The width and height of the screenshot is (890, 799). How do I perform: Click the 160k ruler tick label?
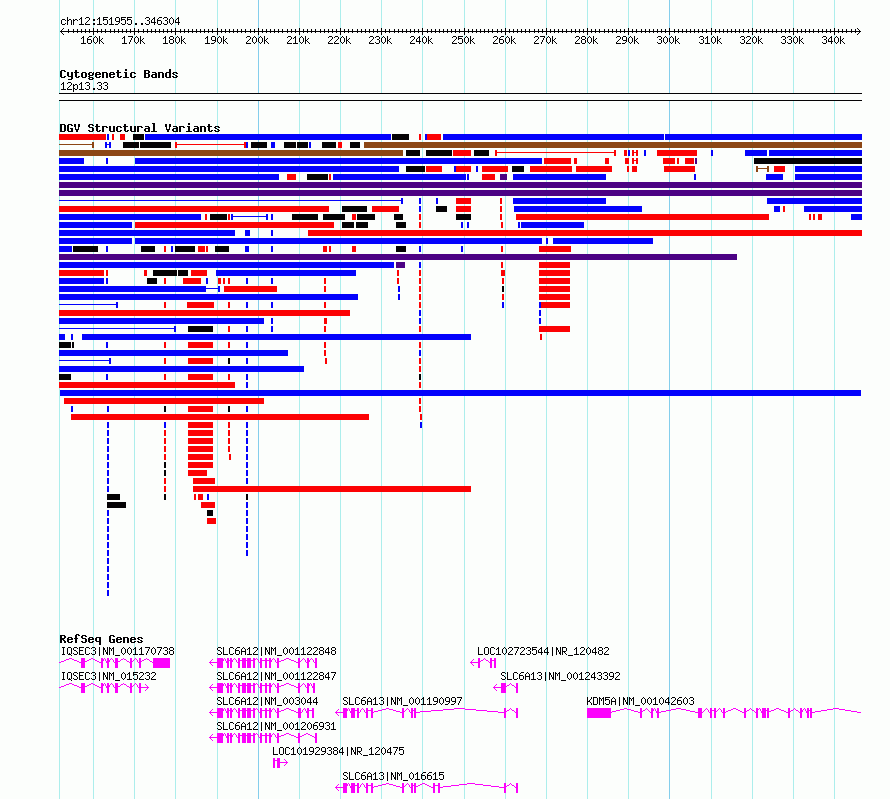tap(92, 40)
